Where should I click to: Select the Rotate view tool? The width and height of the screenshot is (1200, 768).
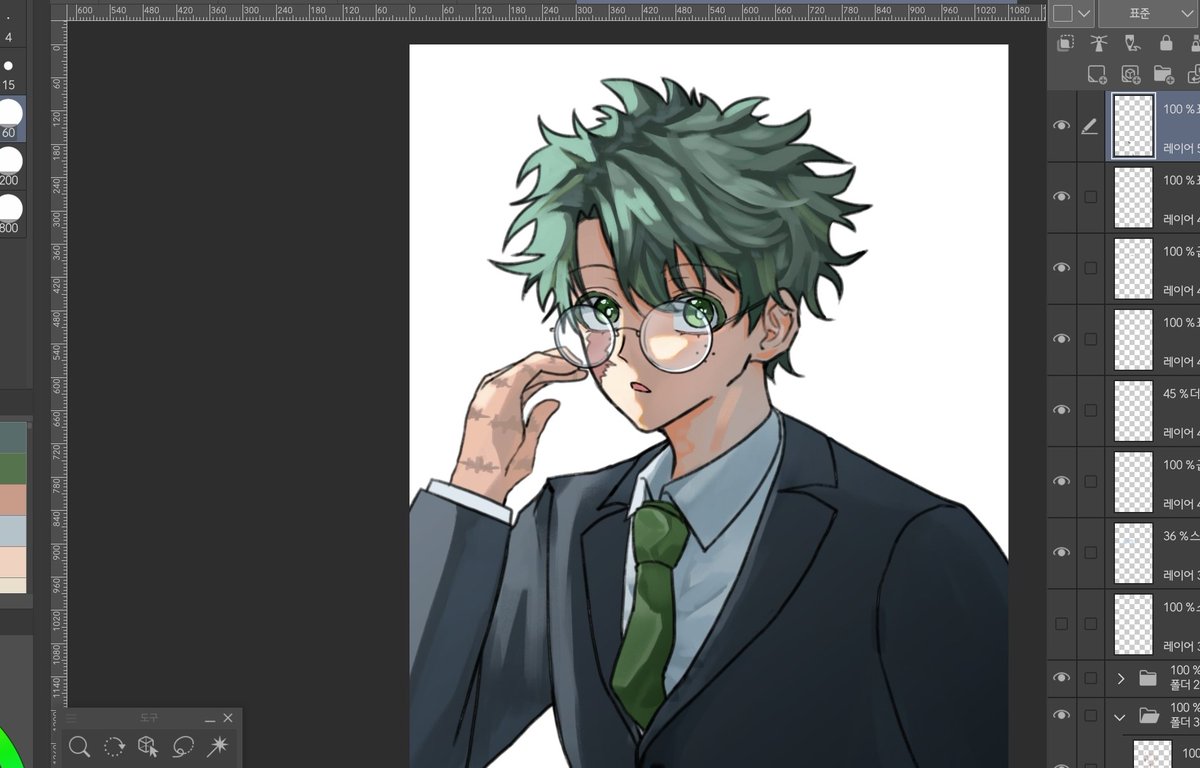(114, 746)
